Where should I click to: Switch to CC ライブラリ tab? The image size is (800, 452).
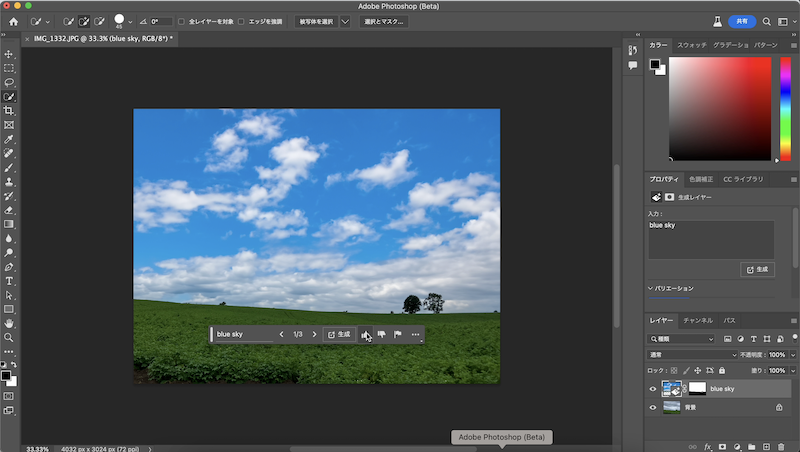point(743,179)
